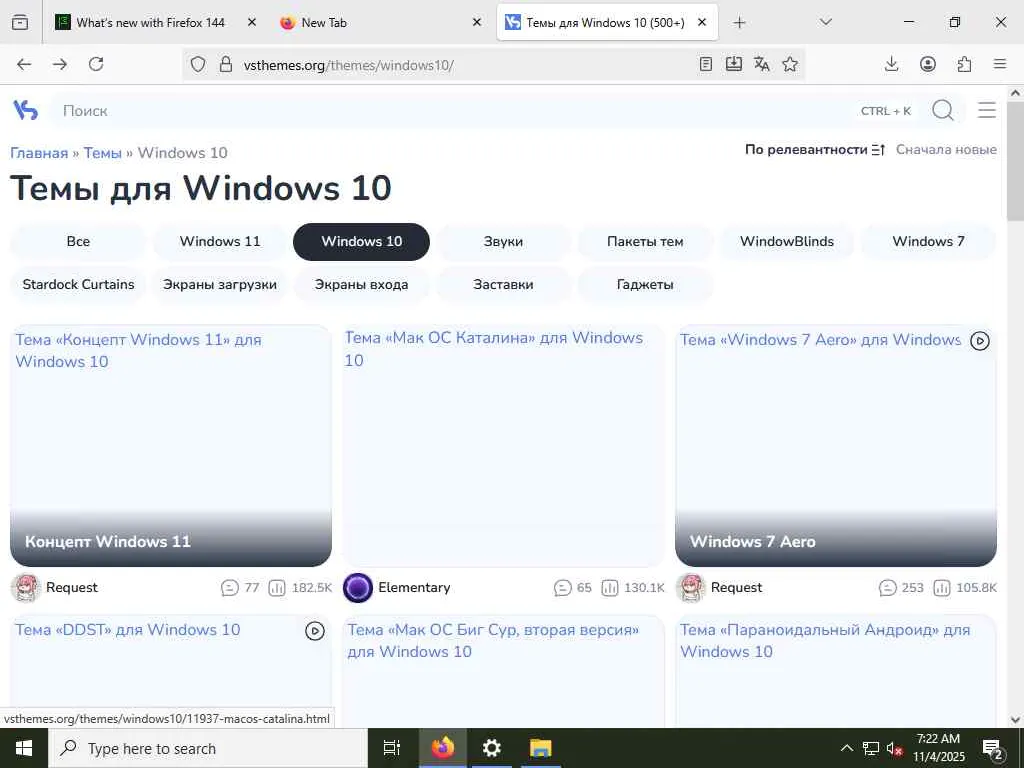Screen dimensions: 1024x768
Task: Open the Экраны входа category
Action: pos(361,285)
